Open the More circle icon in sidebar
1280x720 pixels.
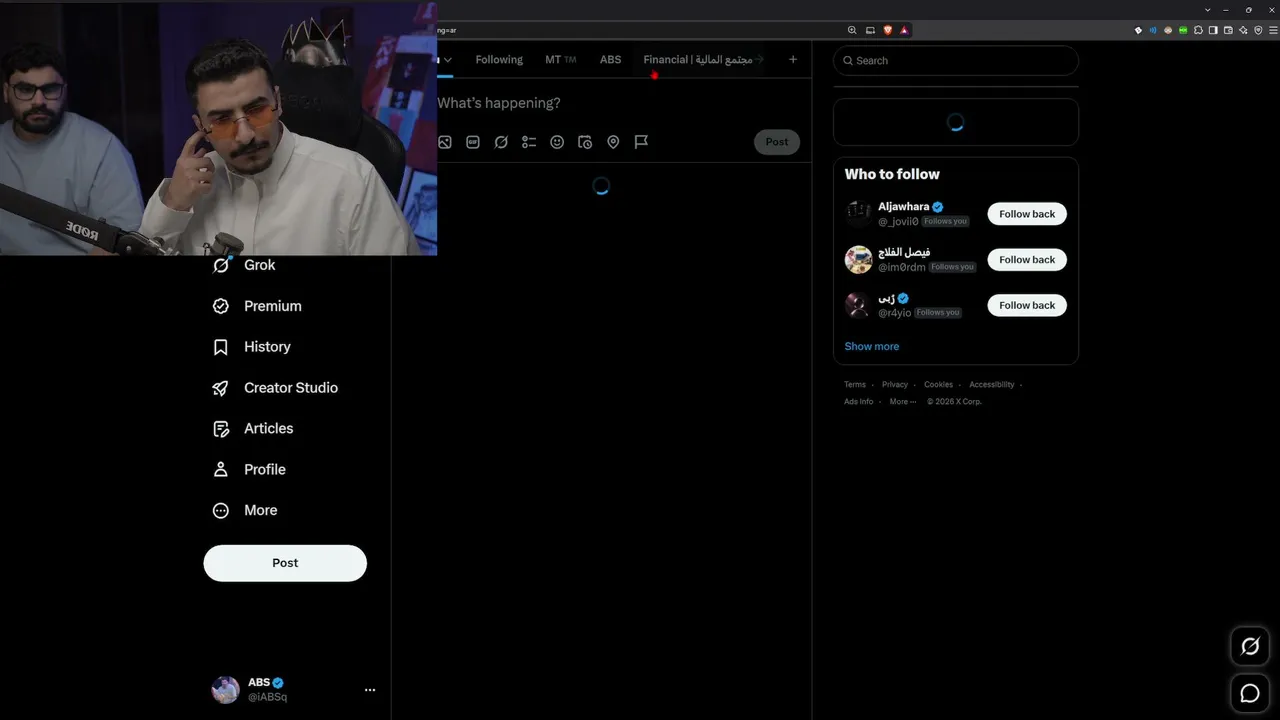point(221,511)
